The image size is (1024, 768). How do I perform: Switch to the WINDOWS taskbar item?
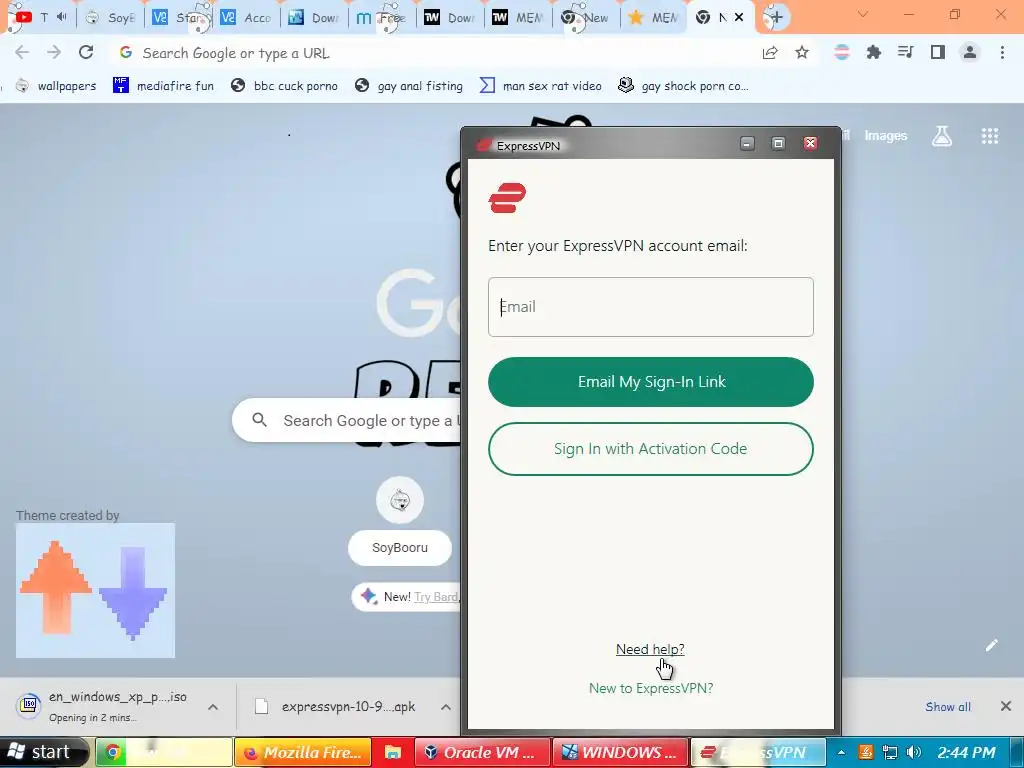pyautogui.click(x=620, y=752)
